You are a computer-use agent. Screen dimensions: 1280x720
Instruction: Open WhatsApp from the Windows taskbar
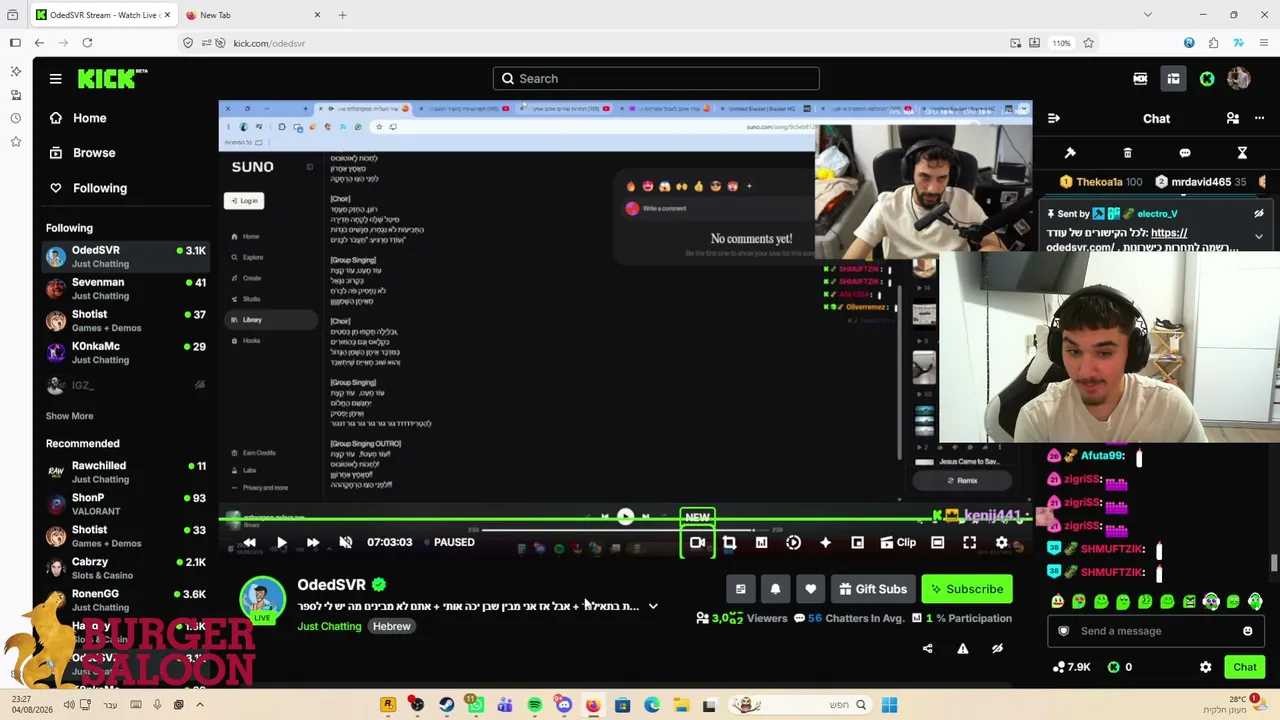(476, 705)
